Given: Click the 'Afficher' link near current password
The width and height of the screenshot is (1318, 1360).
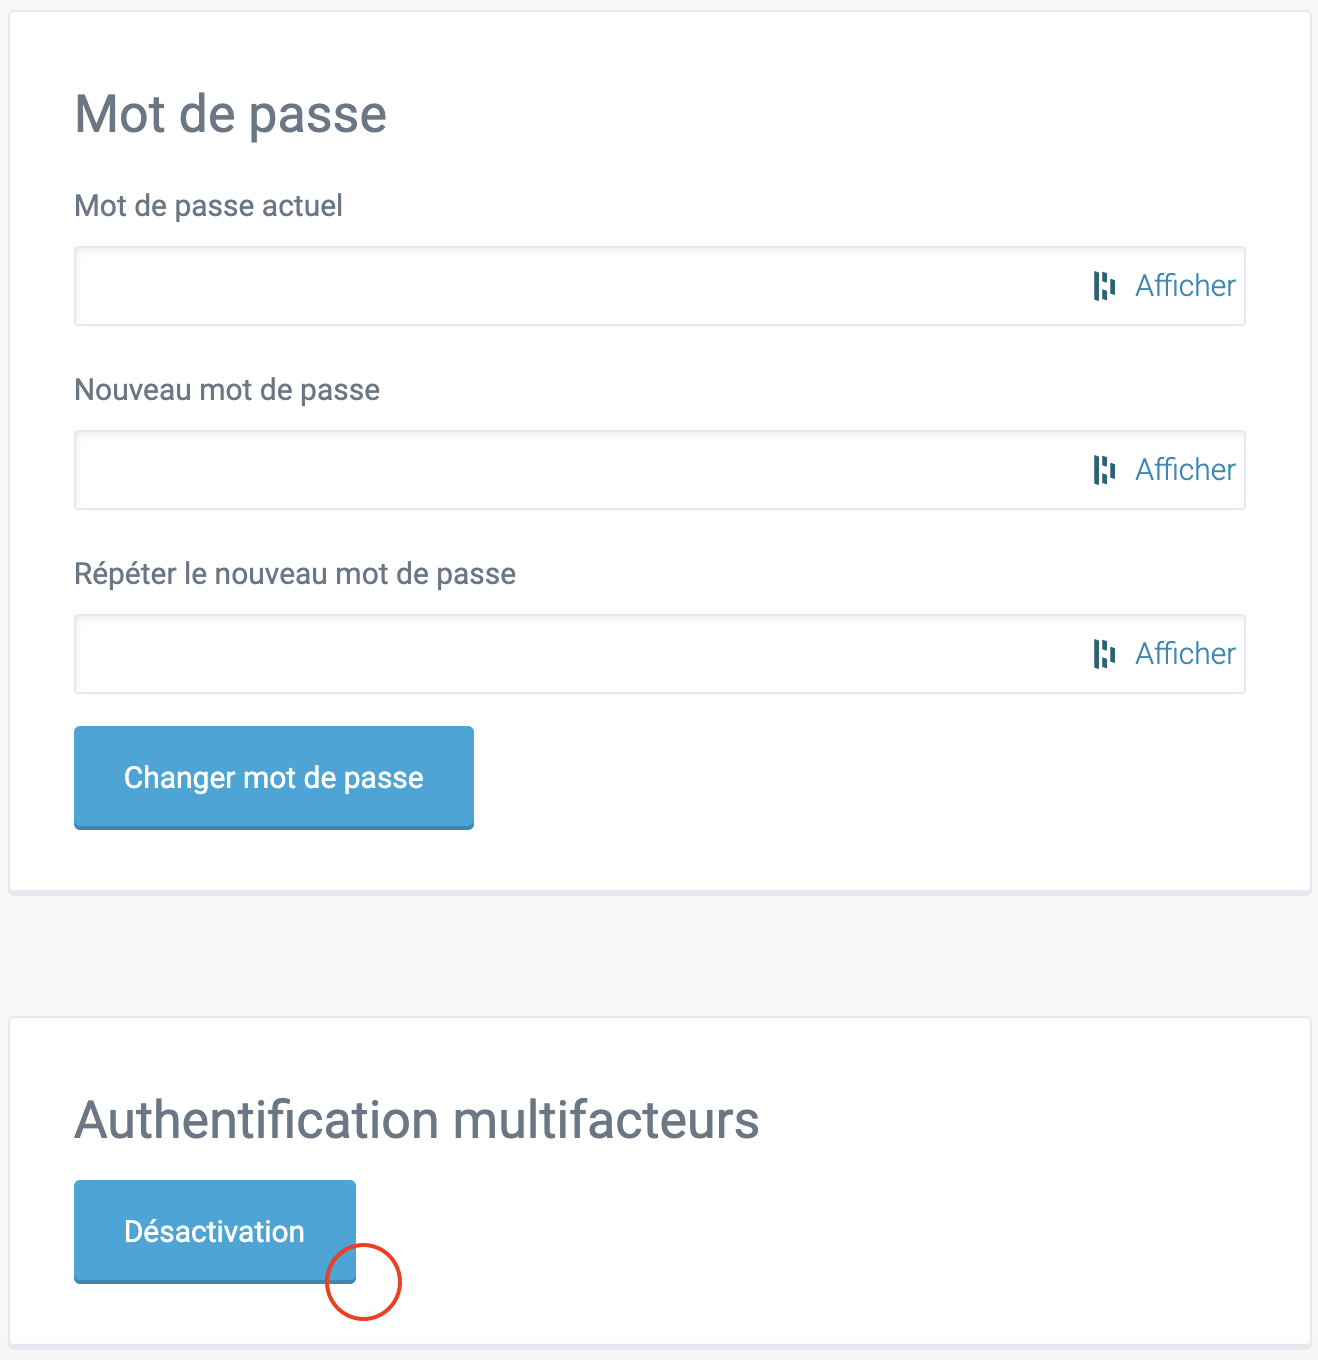Looking at the screenshot, I should click(x=1184, y=285).
